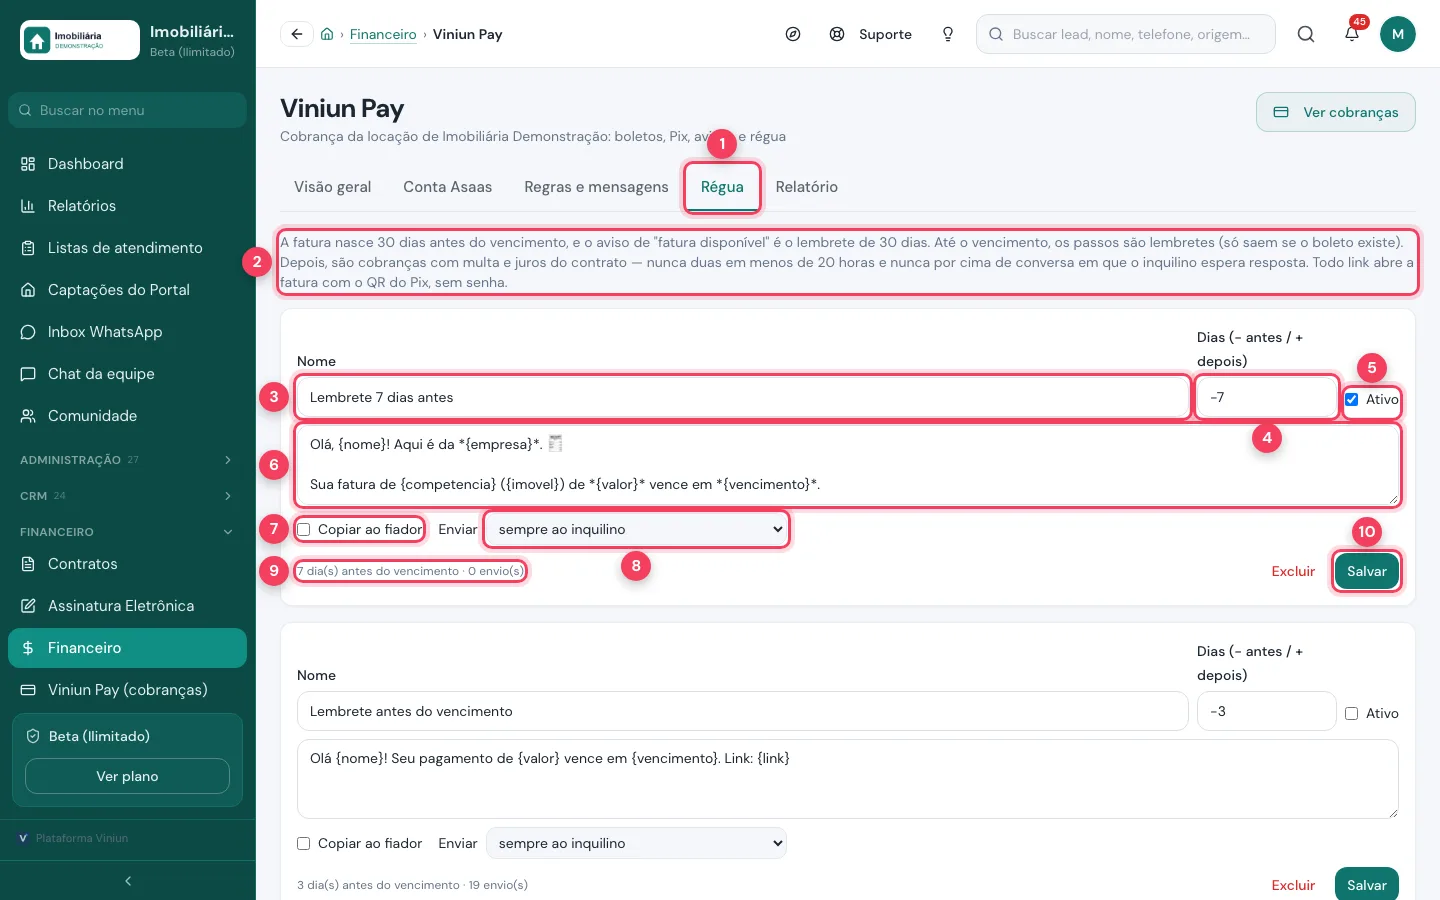
Task: Uncheck Ativo for Lembrete 7 dias antes
Action: (1352, 399)
